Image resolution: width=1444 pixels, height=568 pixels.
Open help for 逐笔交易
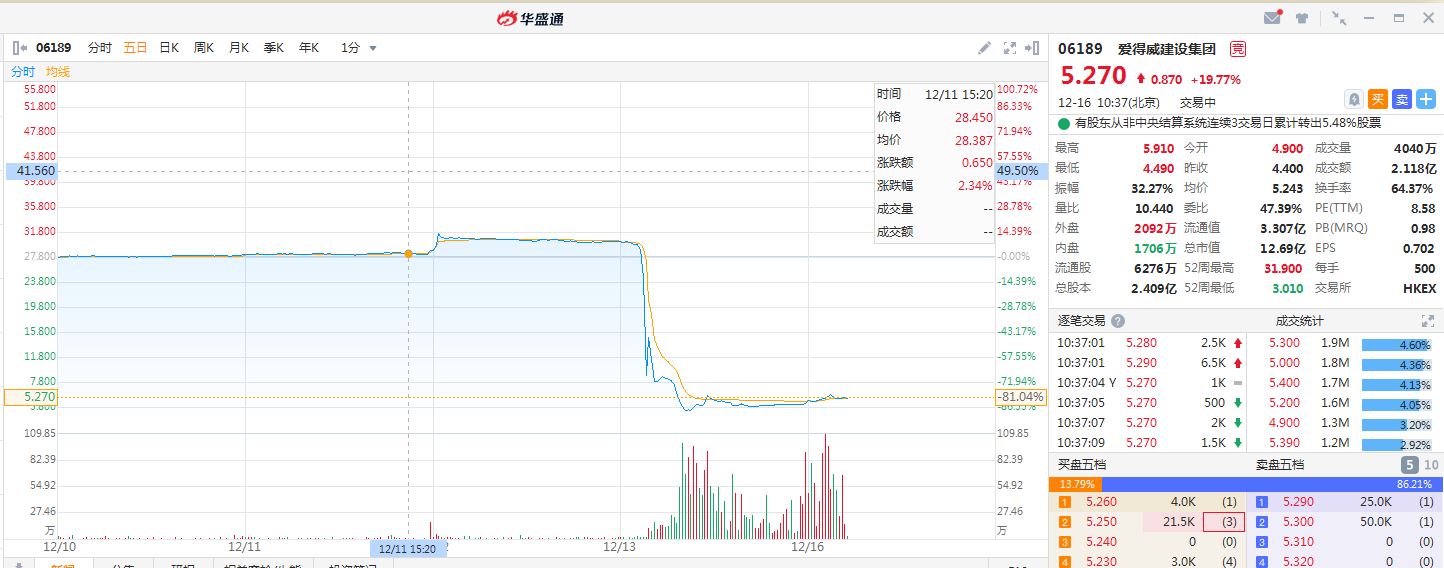(x=1118, y=321)
